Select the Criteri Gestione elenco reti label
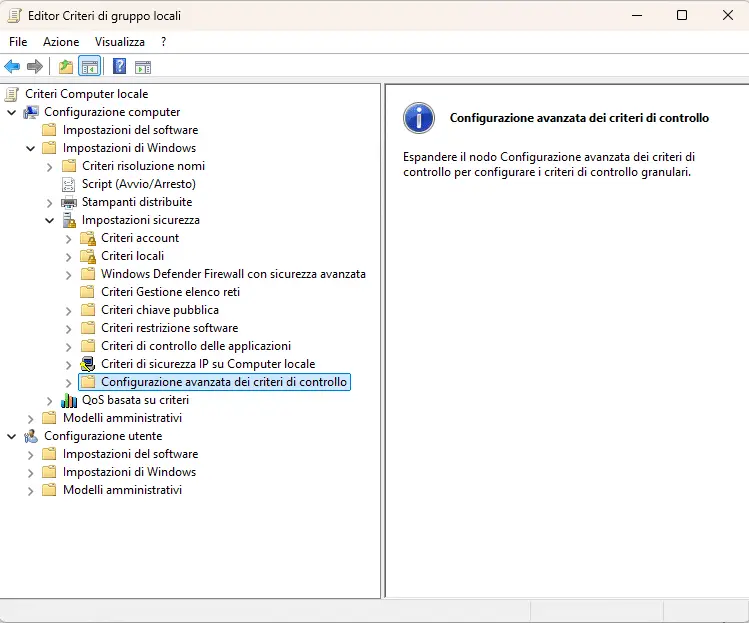This screenshot has width=749, height=623. pyautogui.click(x=171, y=292)
